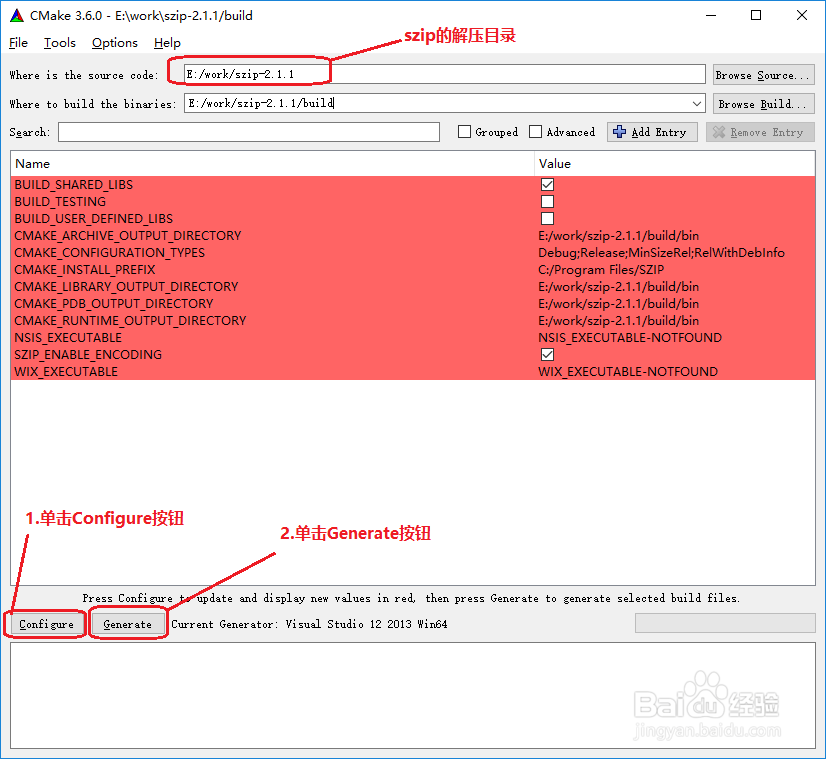Select the BUILD_SHARED_LIBS entry name
This screenshot has width=826, height=759.
[74, 184]
